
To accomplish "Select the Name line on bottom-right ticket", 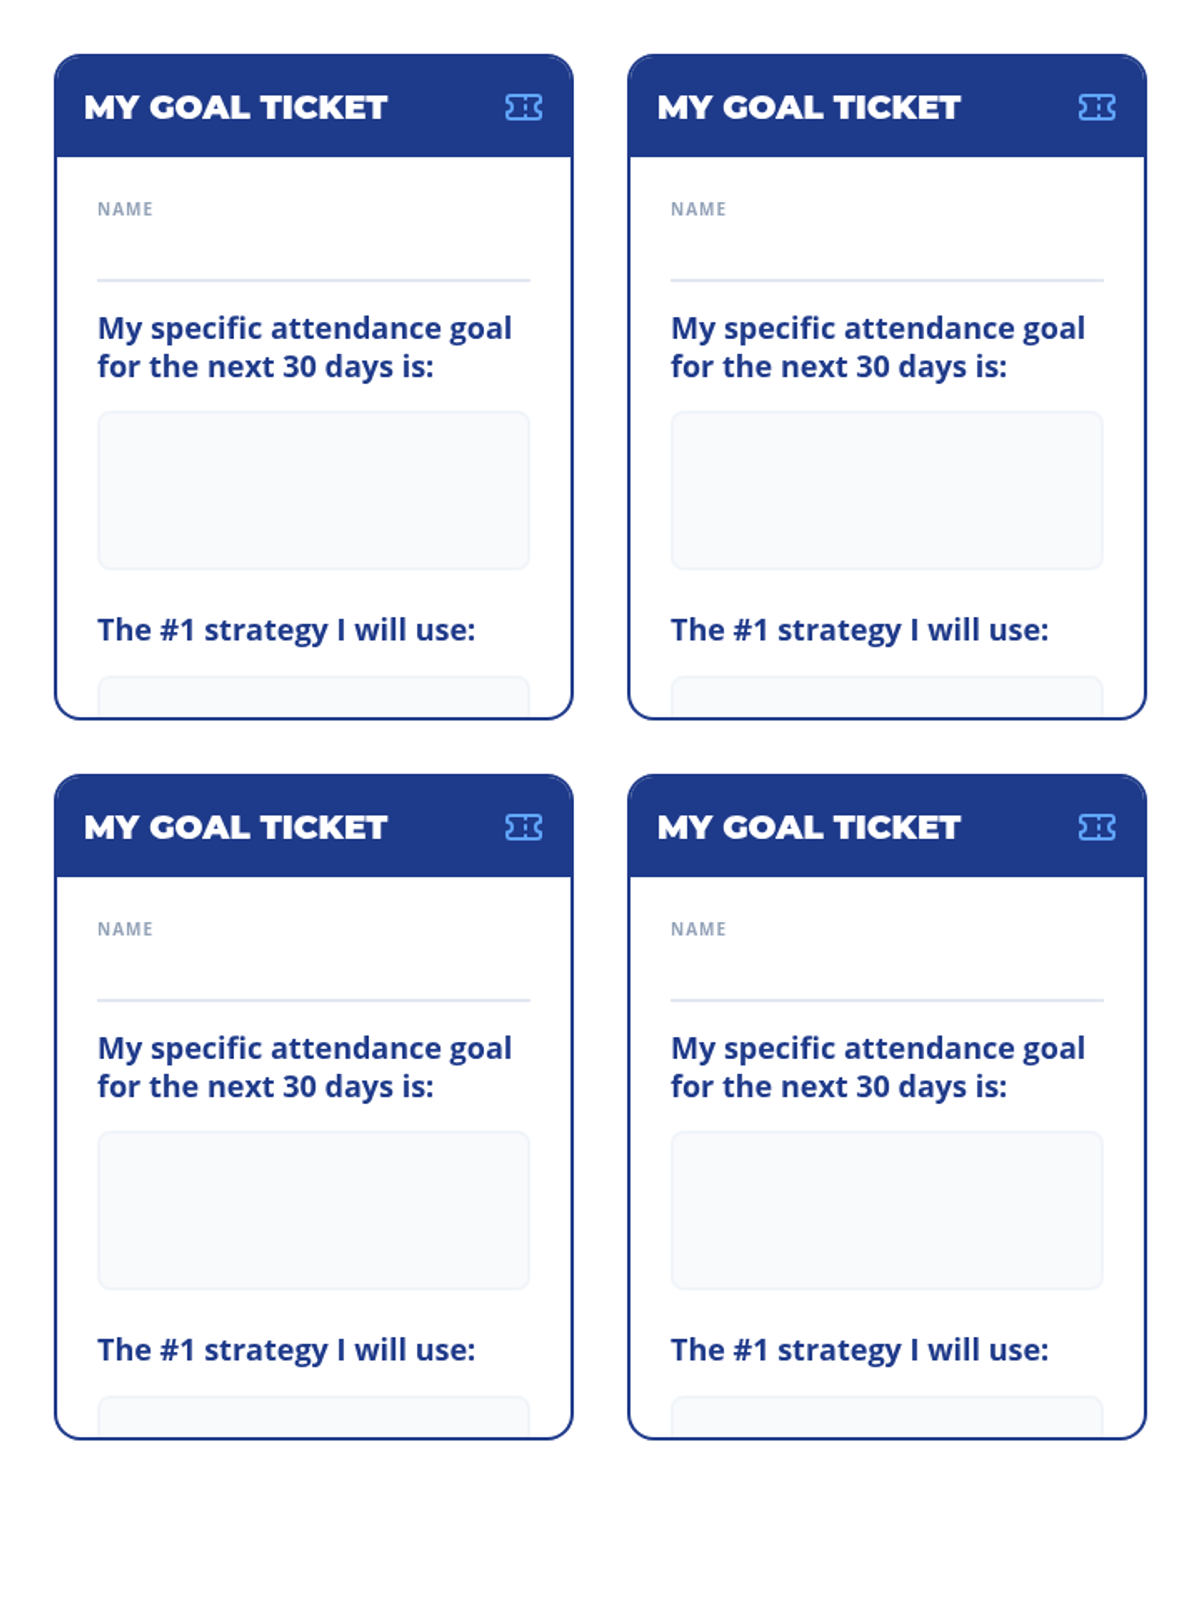I will (x=887, y=975).
